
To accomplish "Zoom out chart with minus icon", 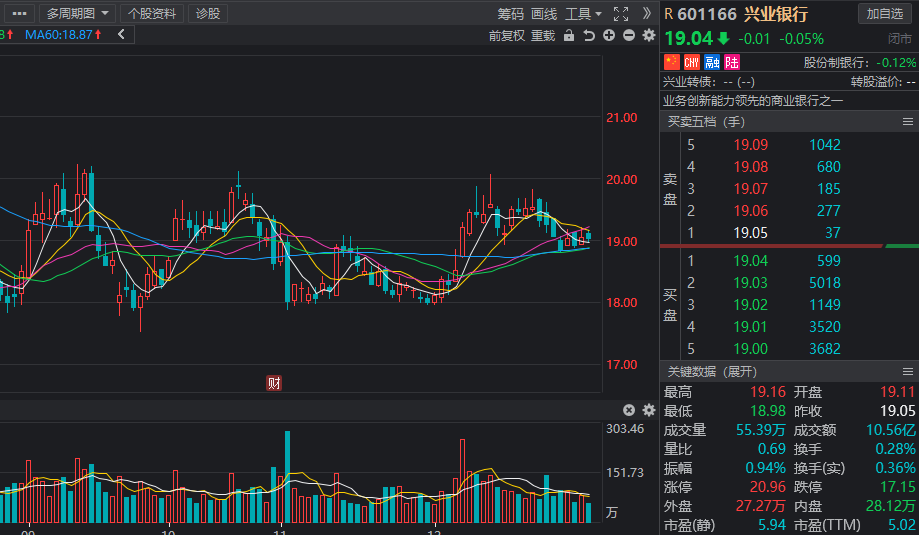I will (629, 36).
